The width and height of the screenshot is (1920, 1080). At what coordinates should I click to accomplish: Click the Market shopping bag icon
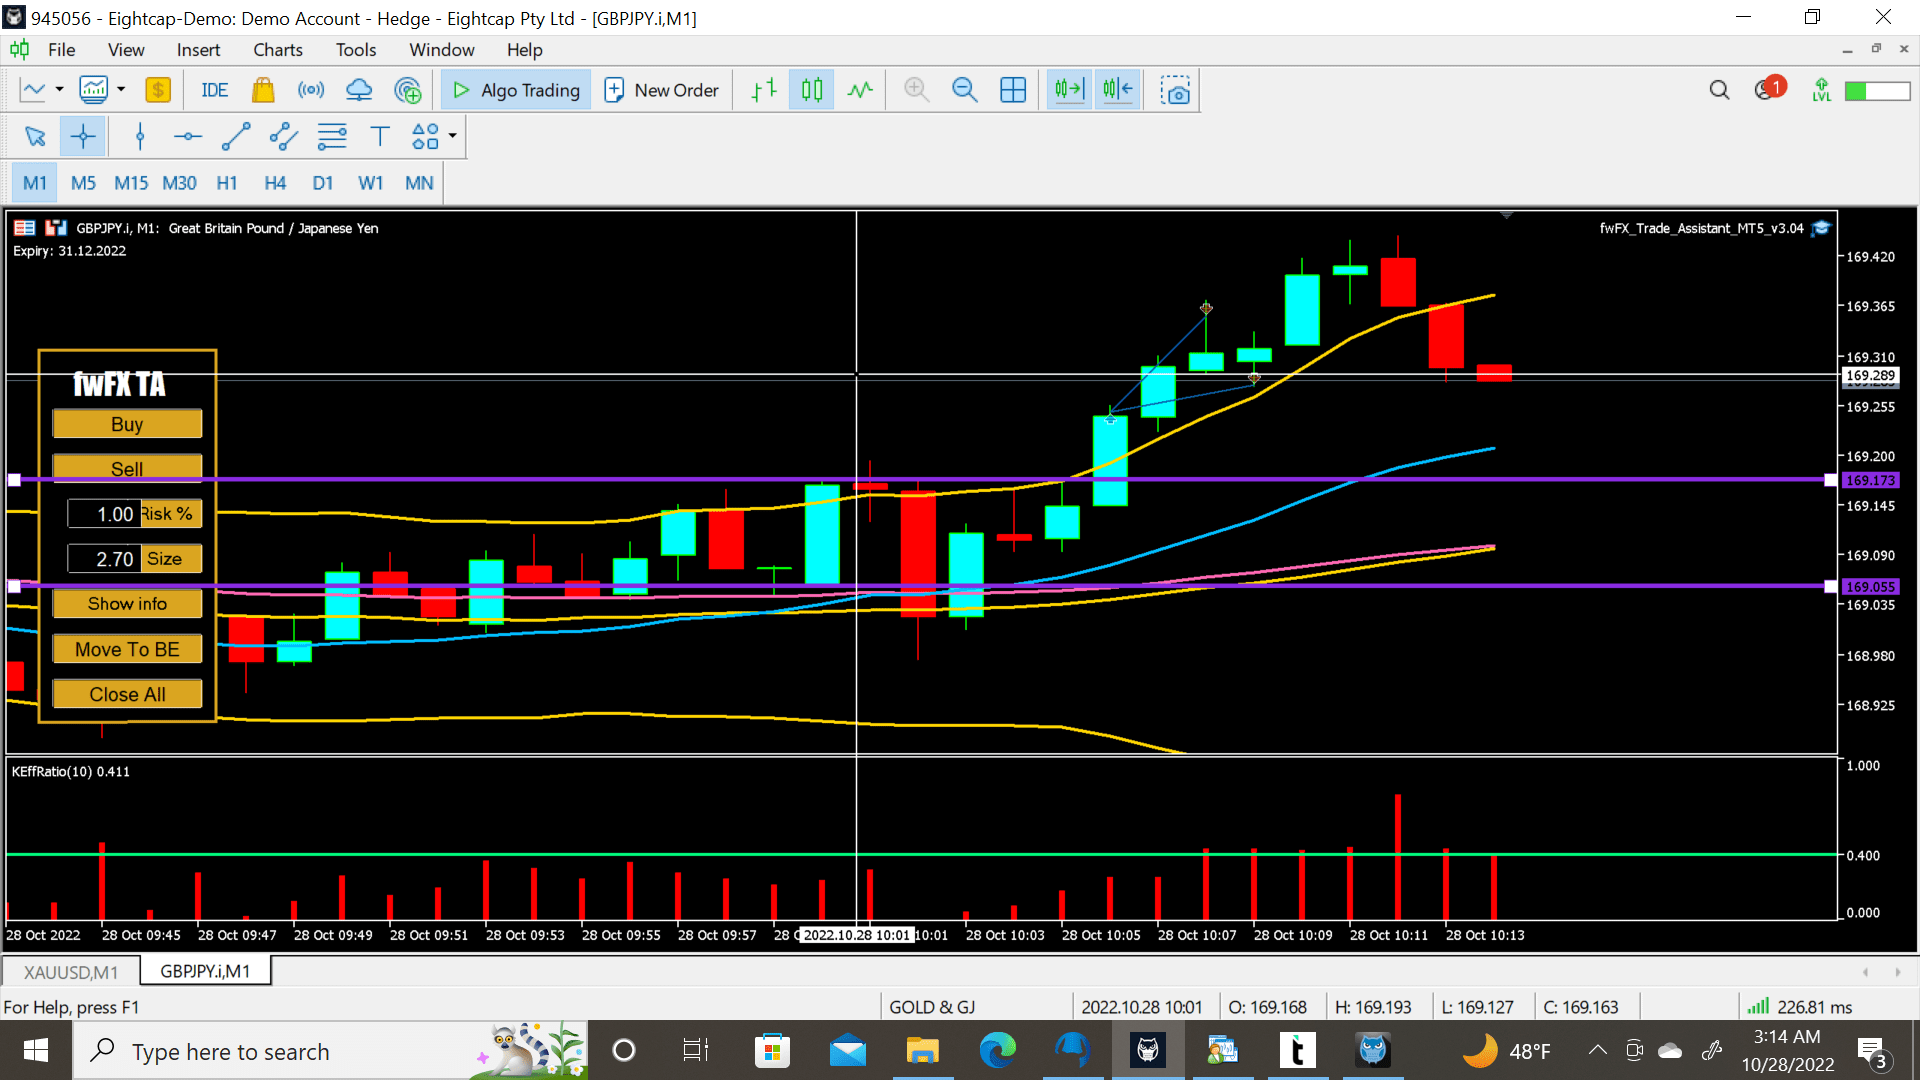coord(263,90)
